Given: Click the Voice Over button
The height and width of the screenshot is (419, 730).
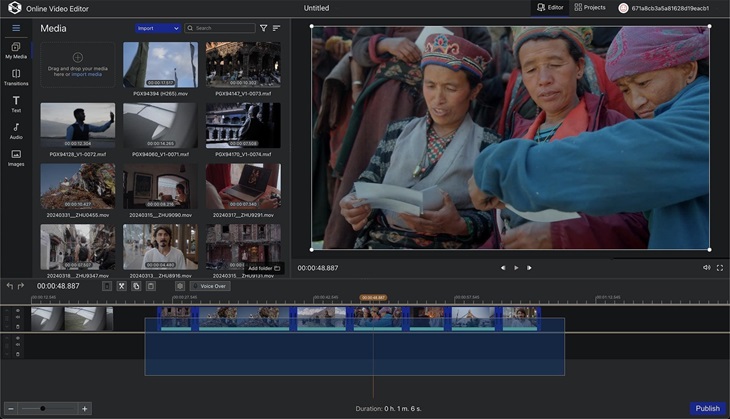Looking at the screenshot, I should coord(211,286).
